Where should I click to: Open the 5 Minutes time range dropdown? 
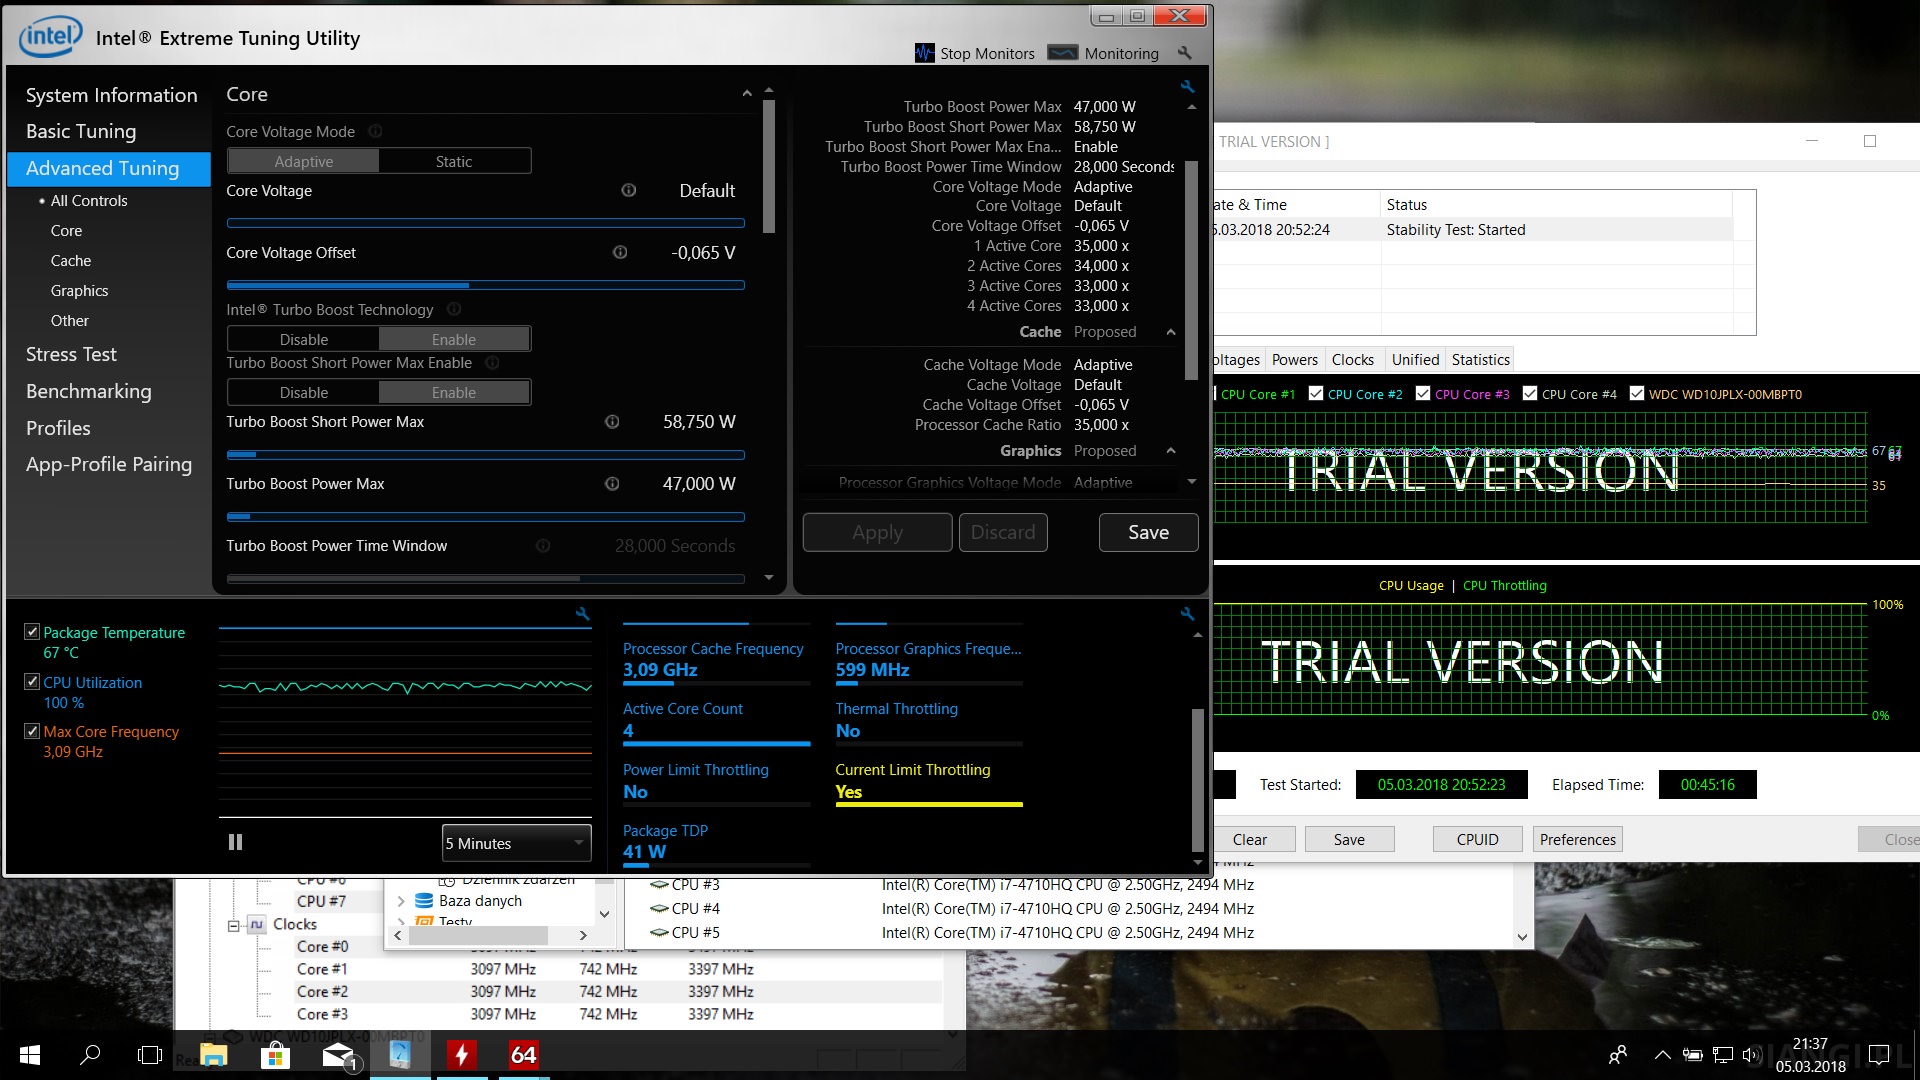(x=517, y=843)
